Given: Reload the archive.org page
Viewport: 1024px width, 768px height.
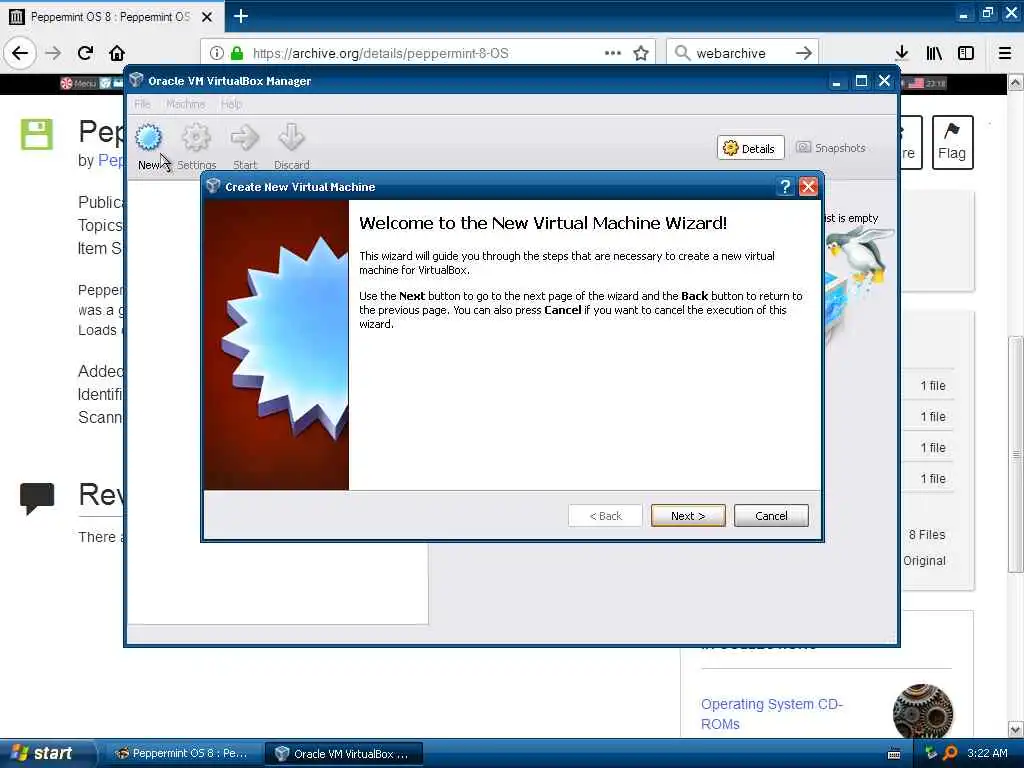Looking at the screenshot, I should tap(86, 53).
